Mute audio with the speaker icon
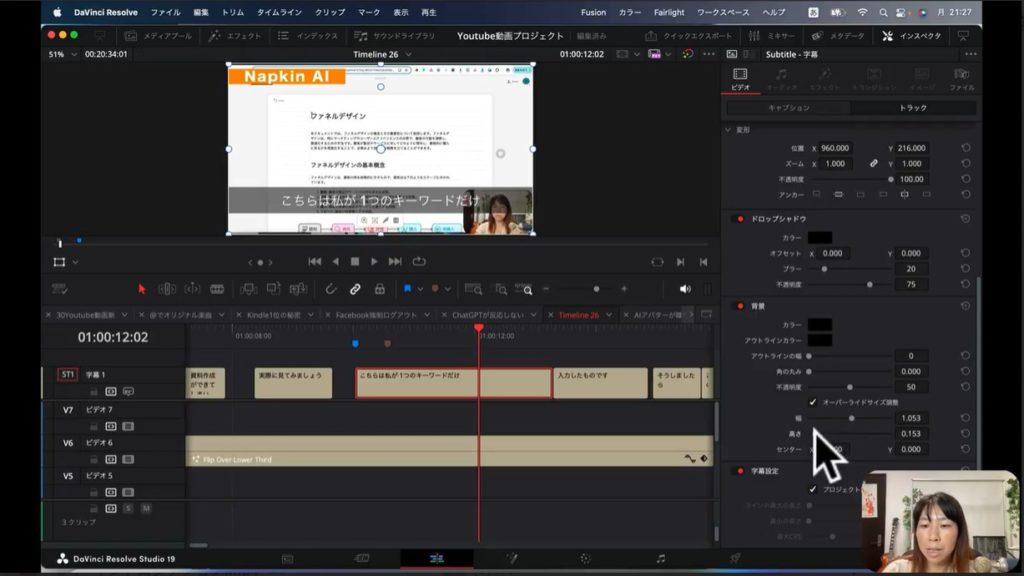Image resolution: width=1024 pixels, height=576 pixels. pos(685,289)
